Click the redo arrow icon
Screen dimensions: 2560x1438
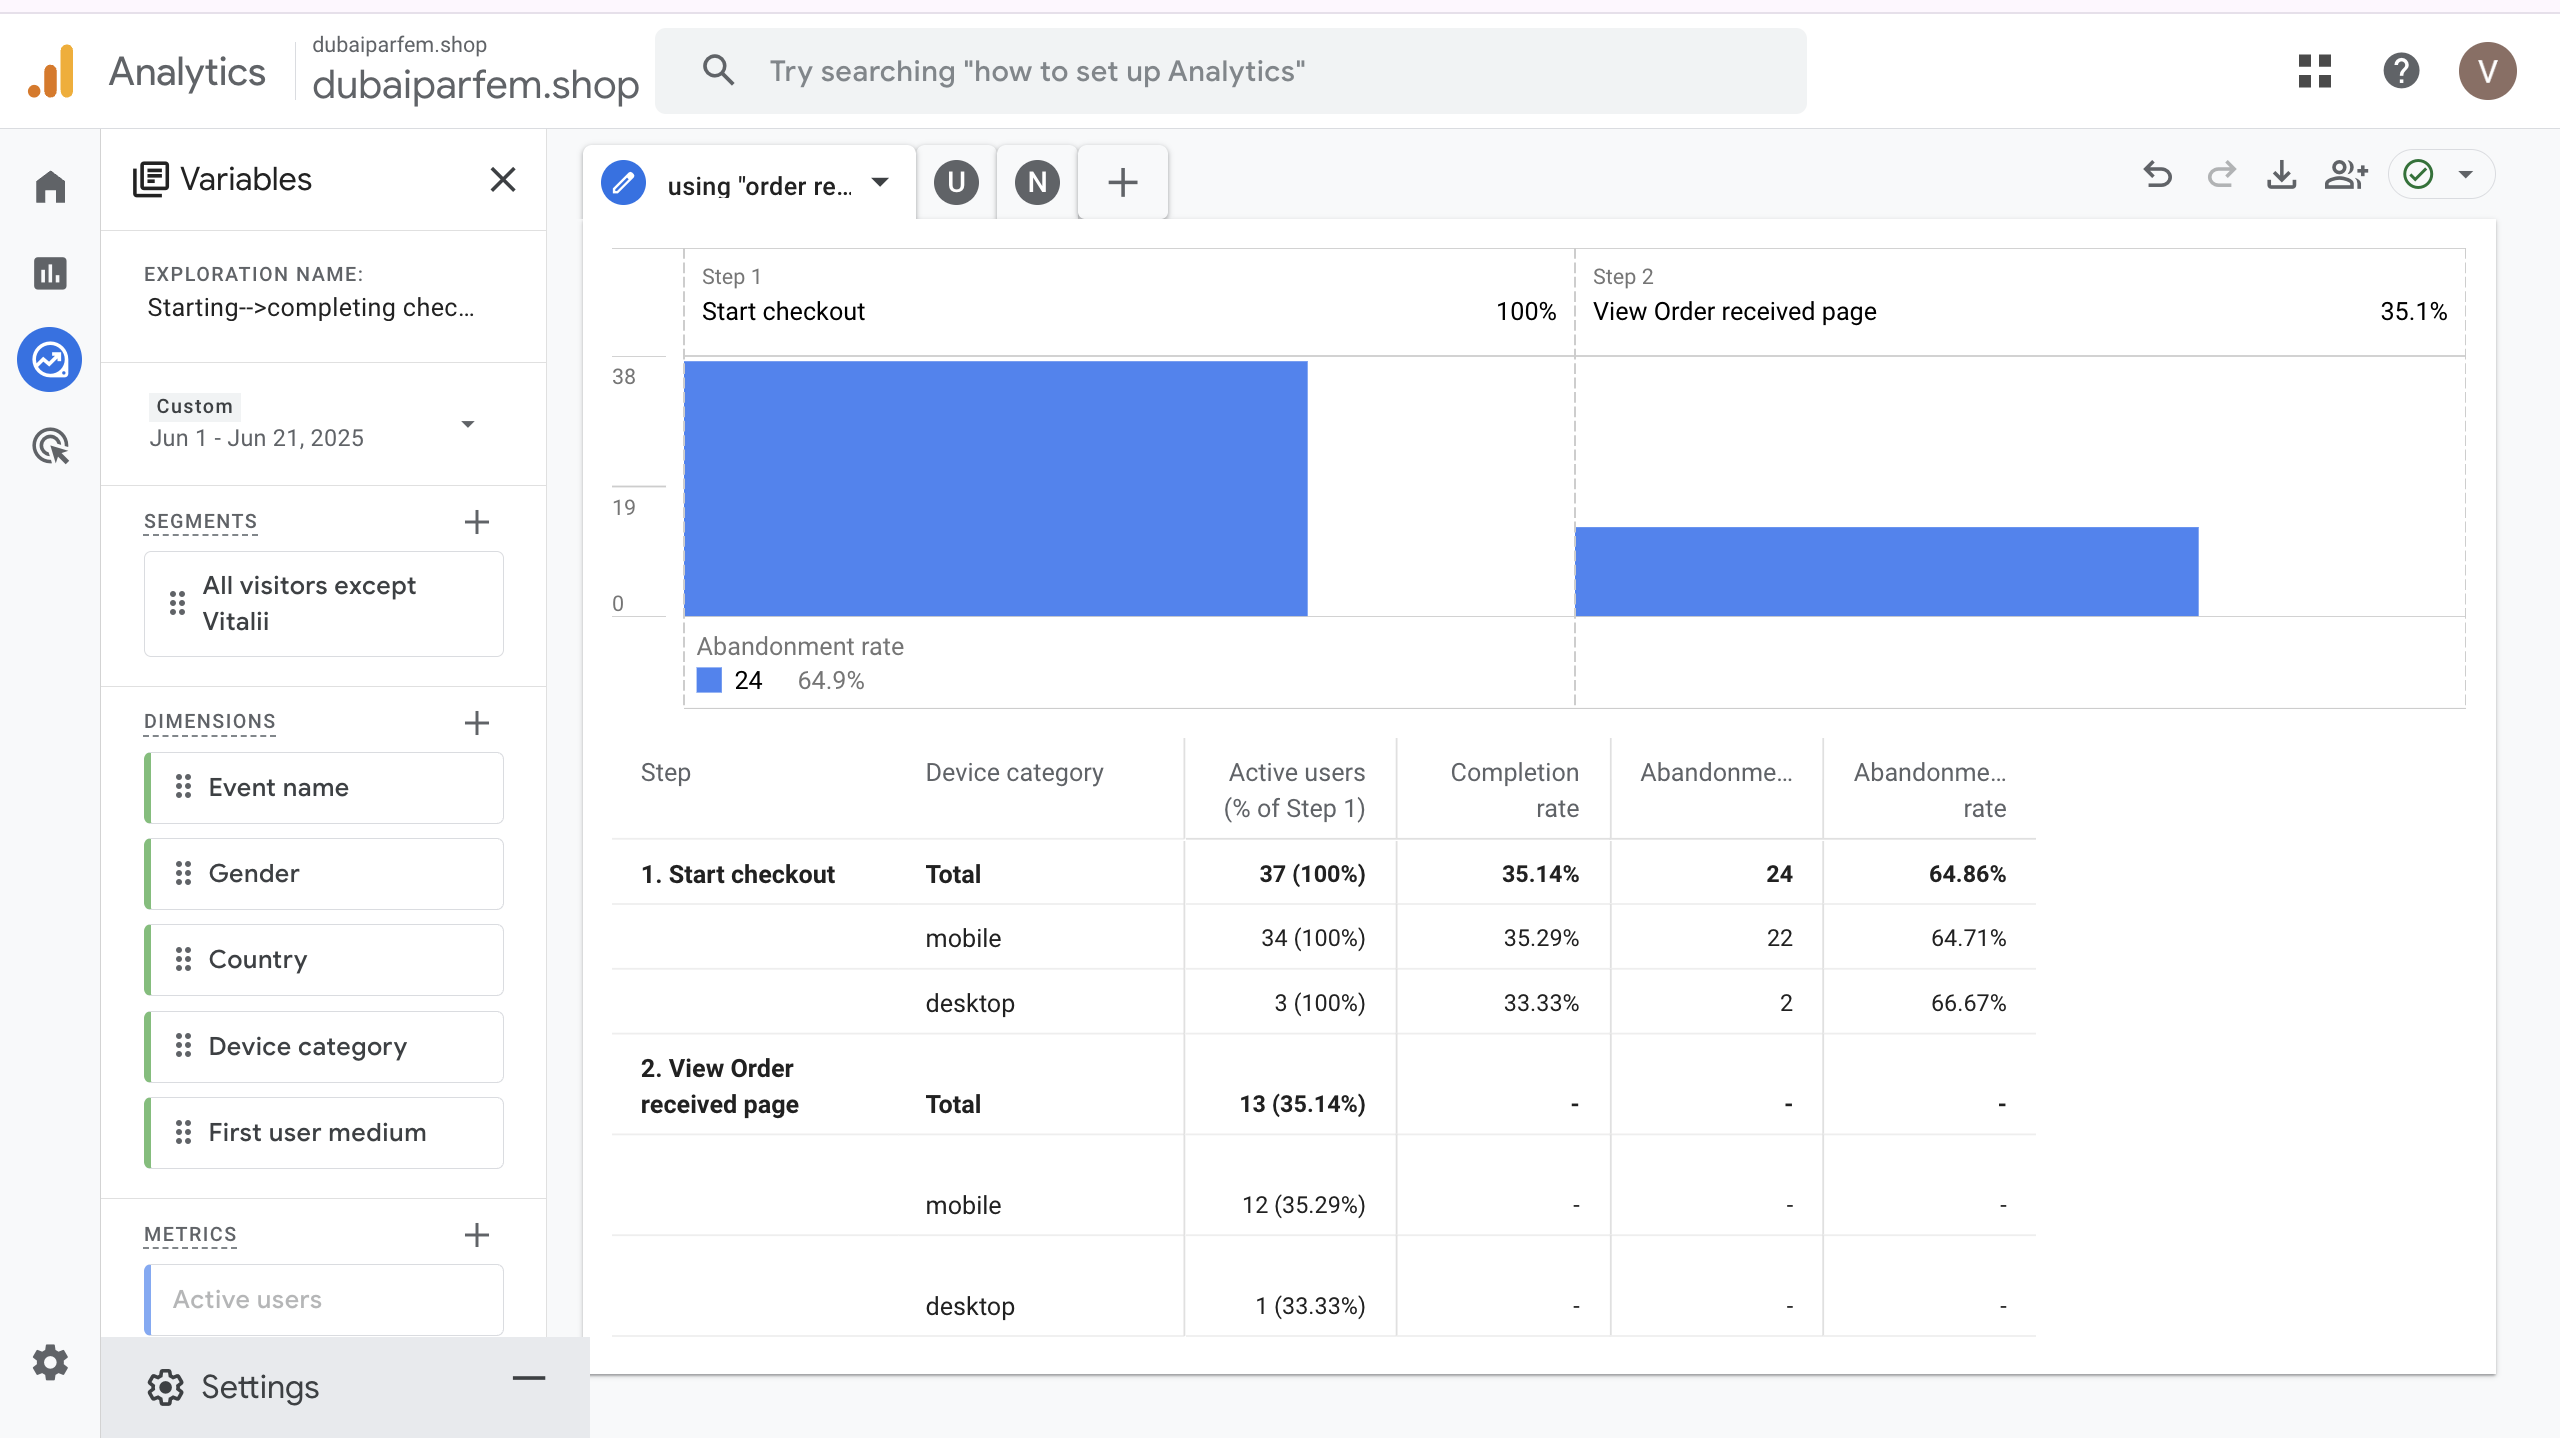pos(2221,175)
